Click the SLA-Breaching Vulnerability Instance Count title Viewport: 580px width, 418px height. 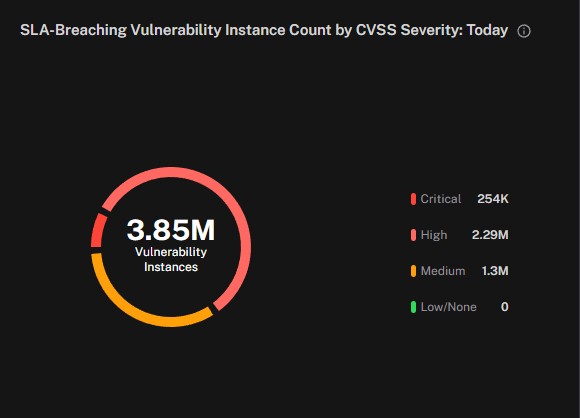coord(264,30)
